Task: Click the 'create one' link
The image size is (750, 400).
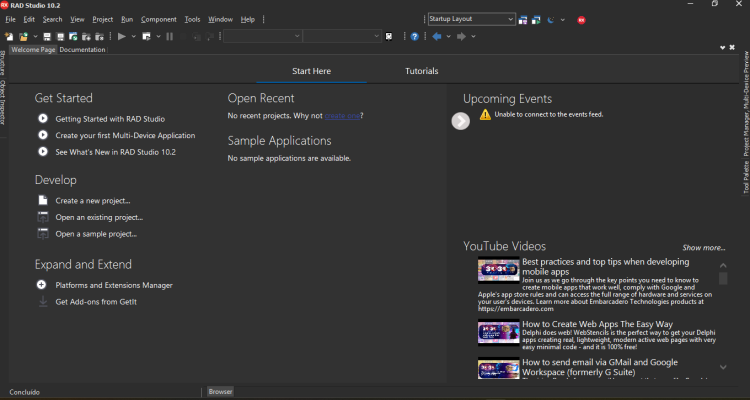Action: [342, 115]
